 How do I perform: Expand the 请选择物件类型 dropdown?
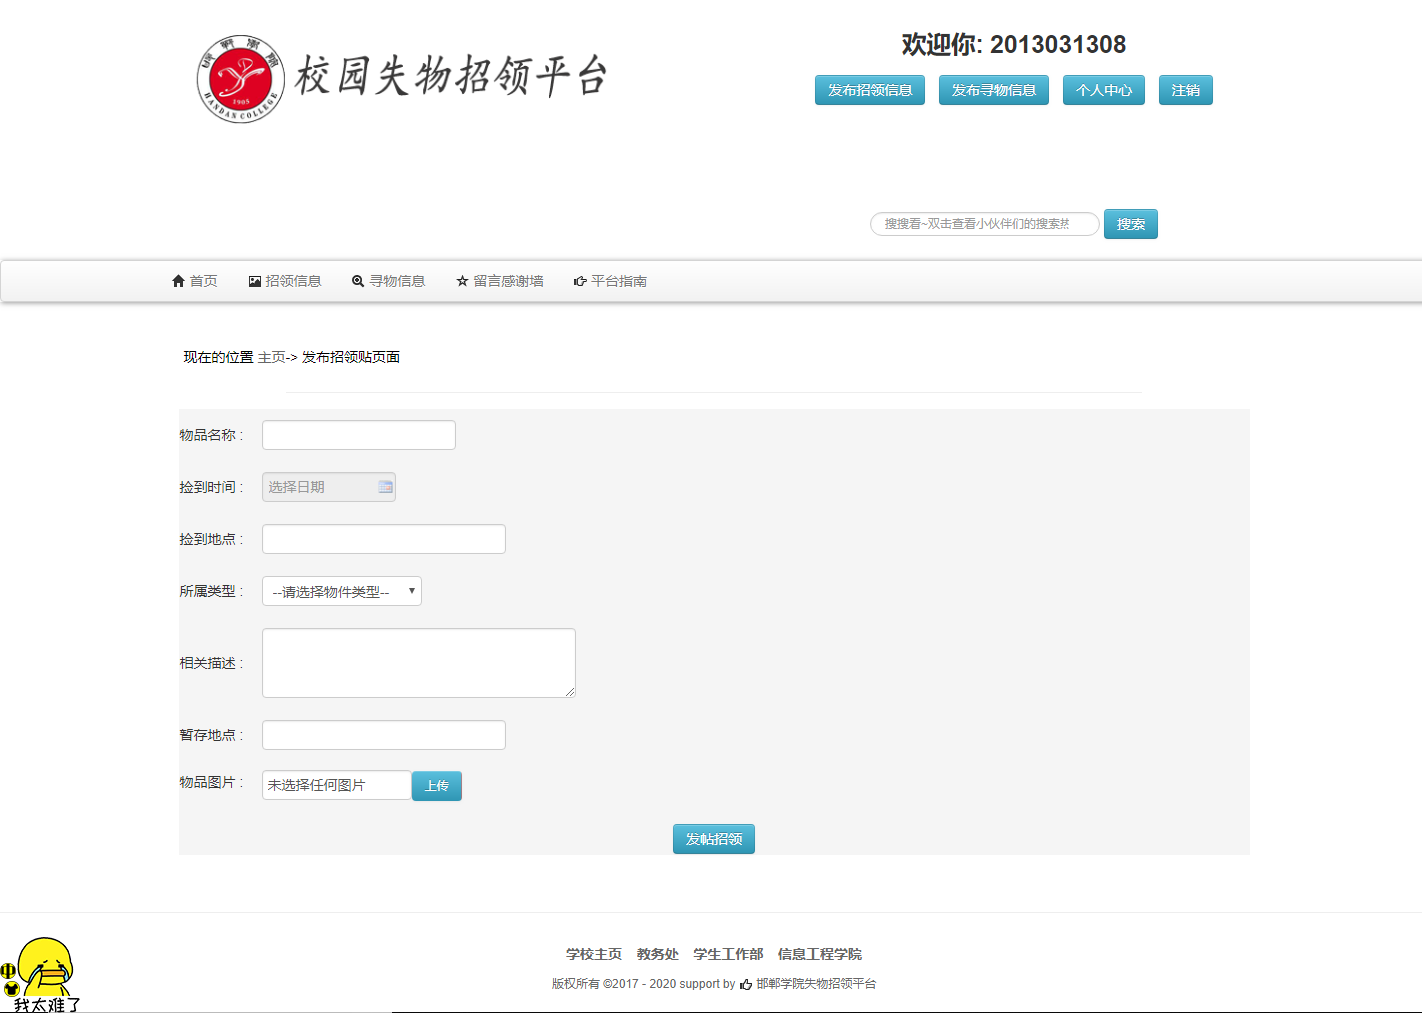pos(342,591)
